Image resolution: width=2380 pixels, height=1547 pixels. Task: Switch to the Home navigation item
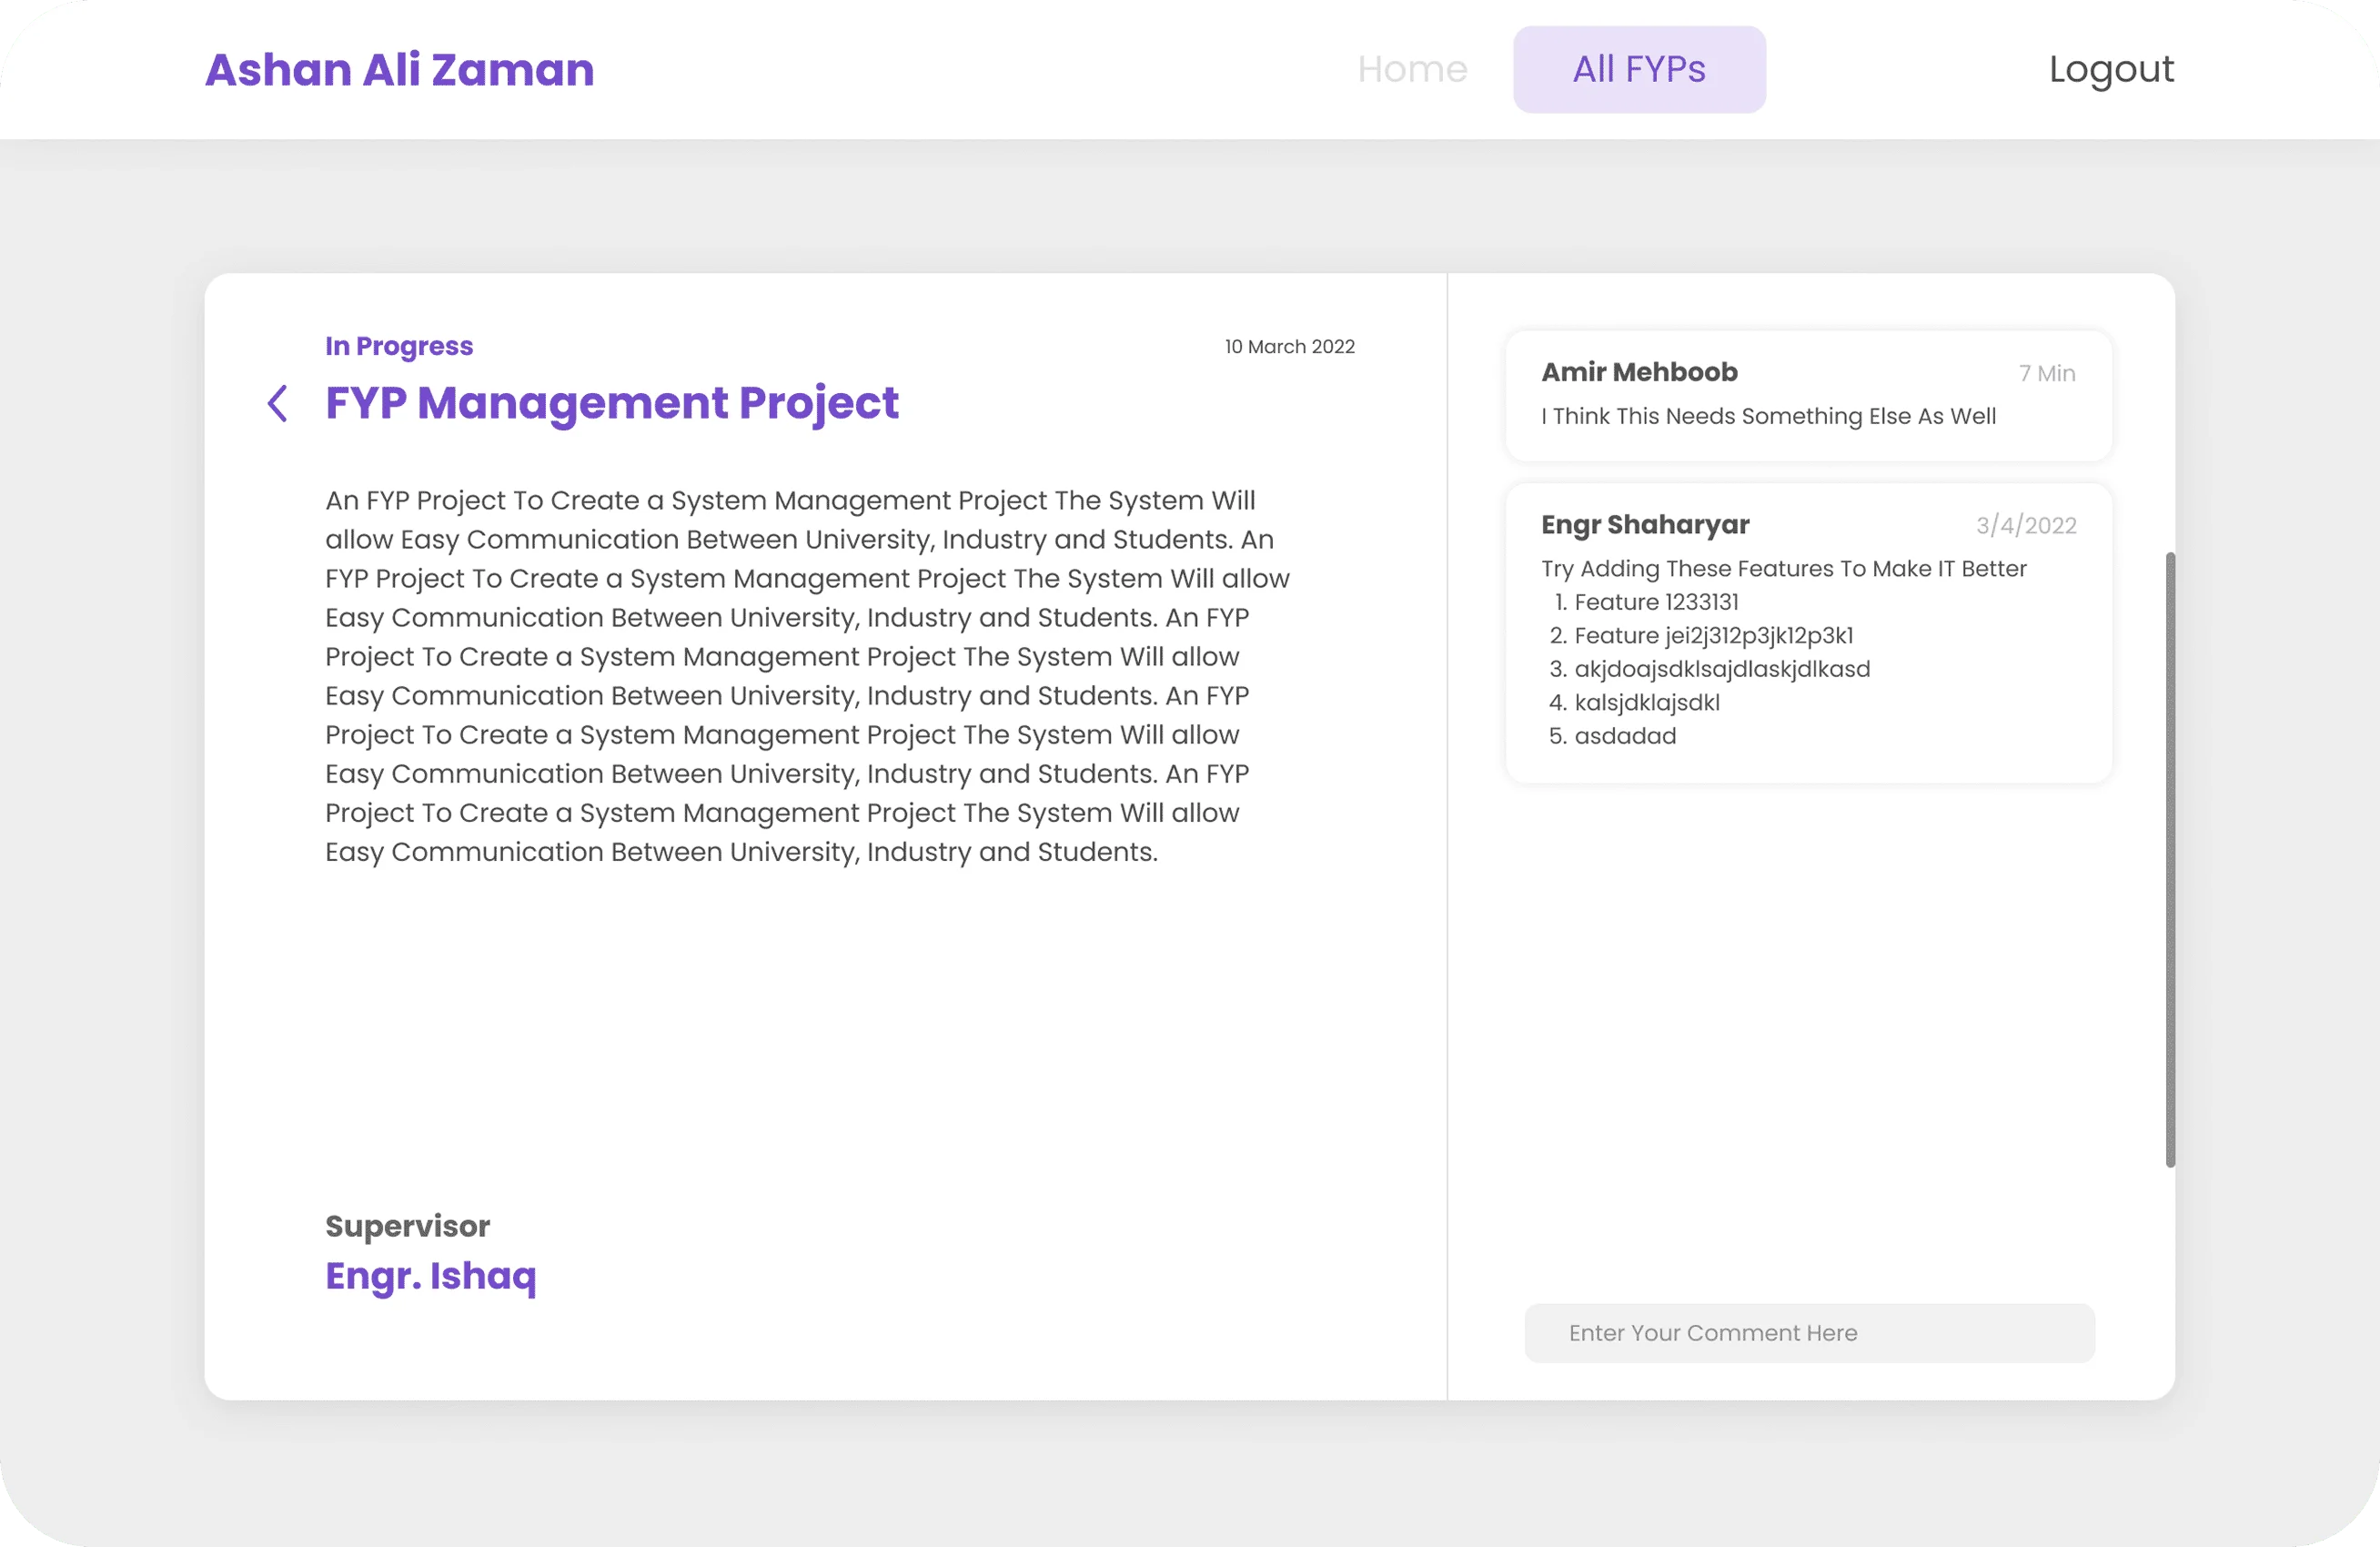1412,69
